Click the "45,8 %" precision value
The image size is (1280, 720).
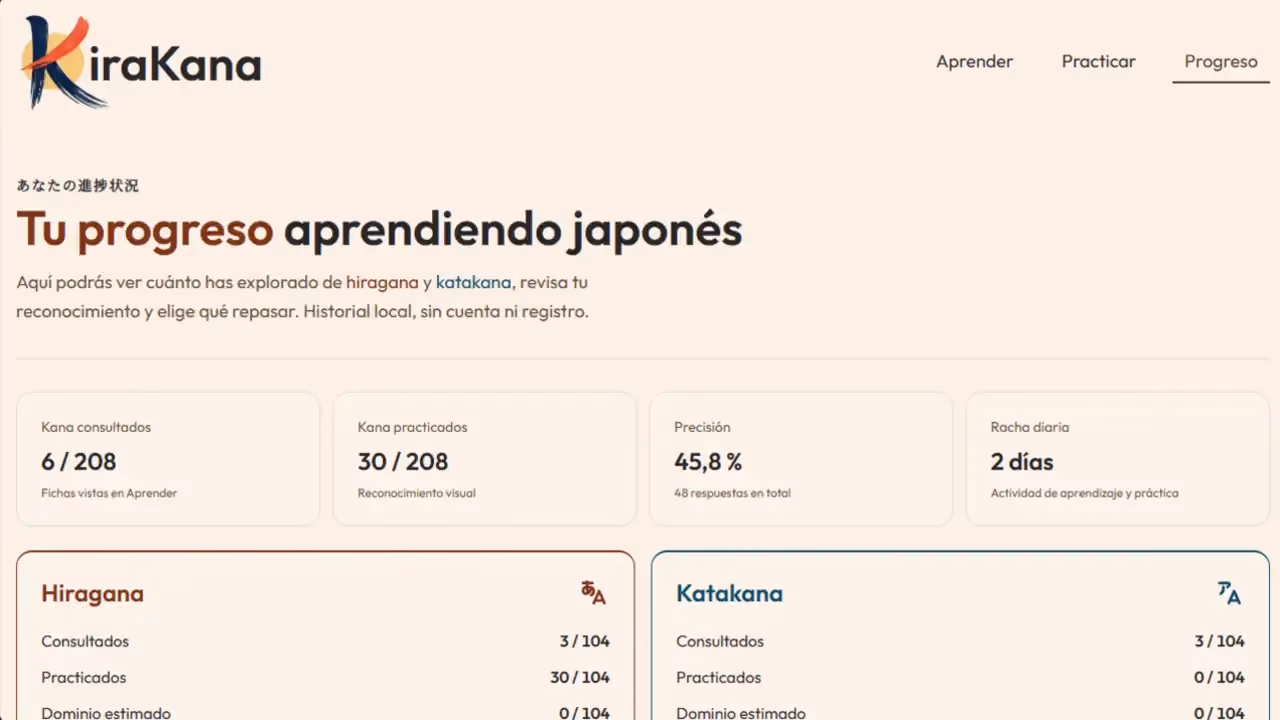[708, 461]
